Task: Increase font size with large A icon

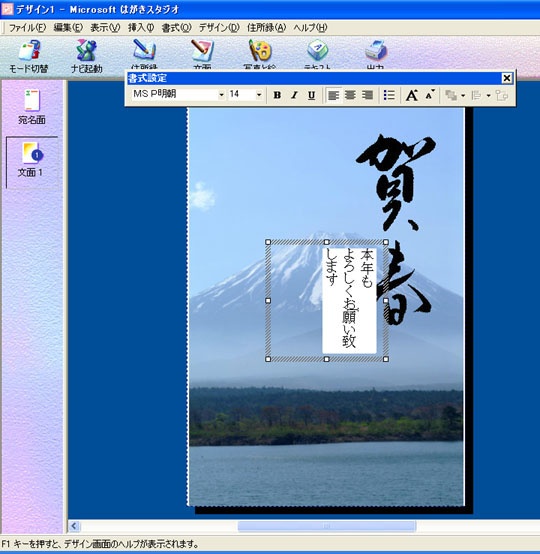Action: point(412,95)
